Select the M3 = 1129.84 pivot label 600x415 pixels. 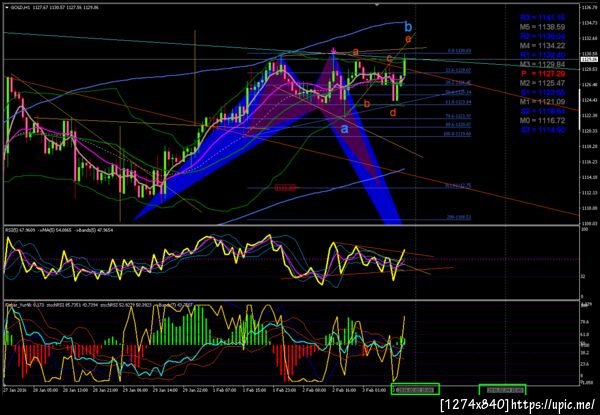542,64
